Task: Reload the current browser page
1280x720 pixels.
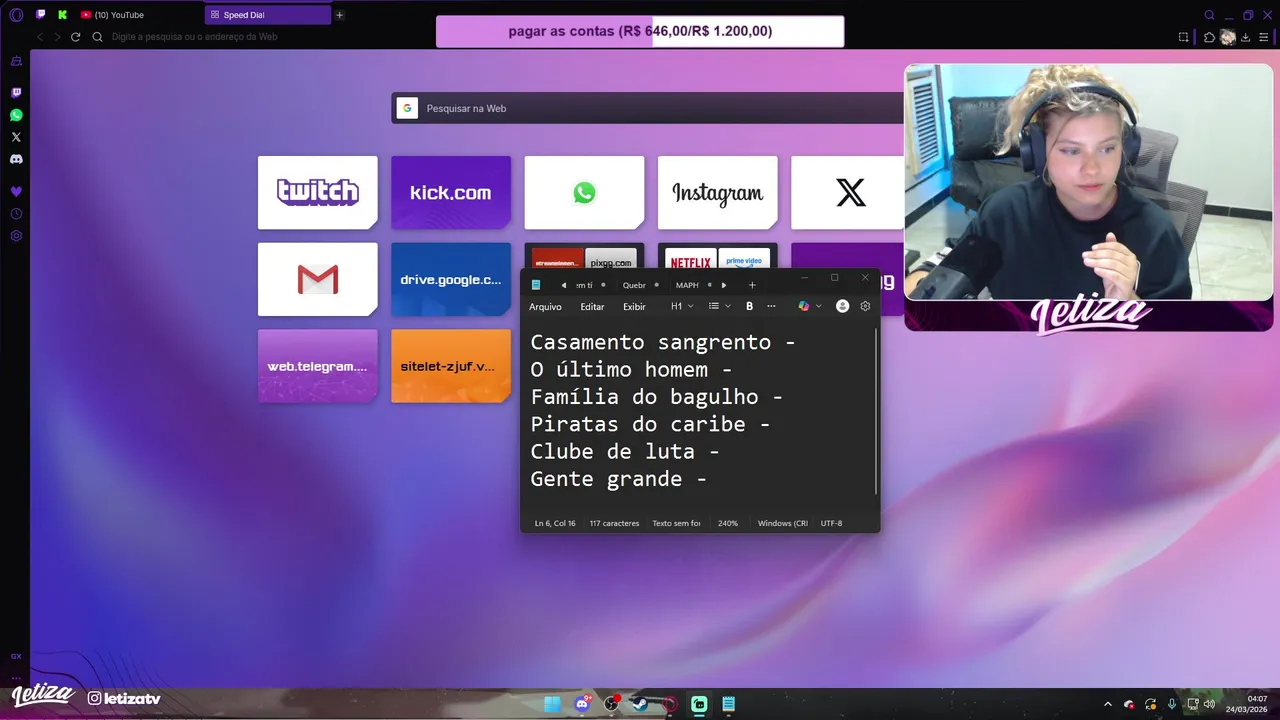Action: click(x=75, y=37)
